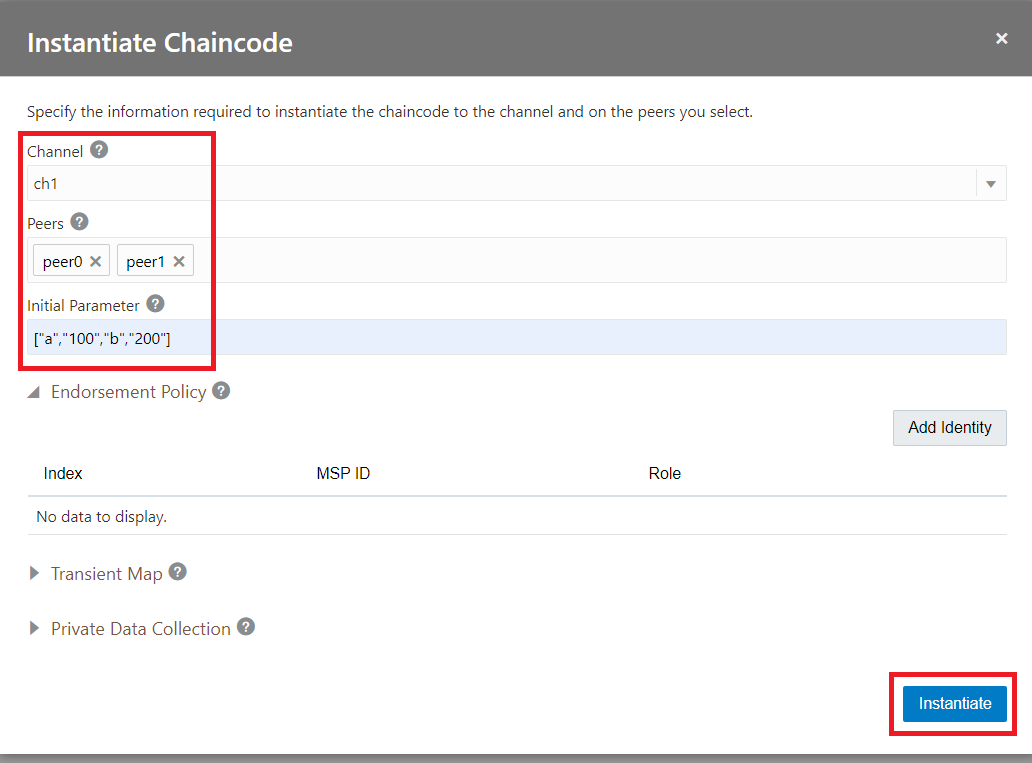Image resolution: width=1032 pixels, height=763 pixels.
Task: Close the Instantiate Chaincode dialog
Action: 1001,39
